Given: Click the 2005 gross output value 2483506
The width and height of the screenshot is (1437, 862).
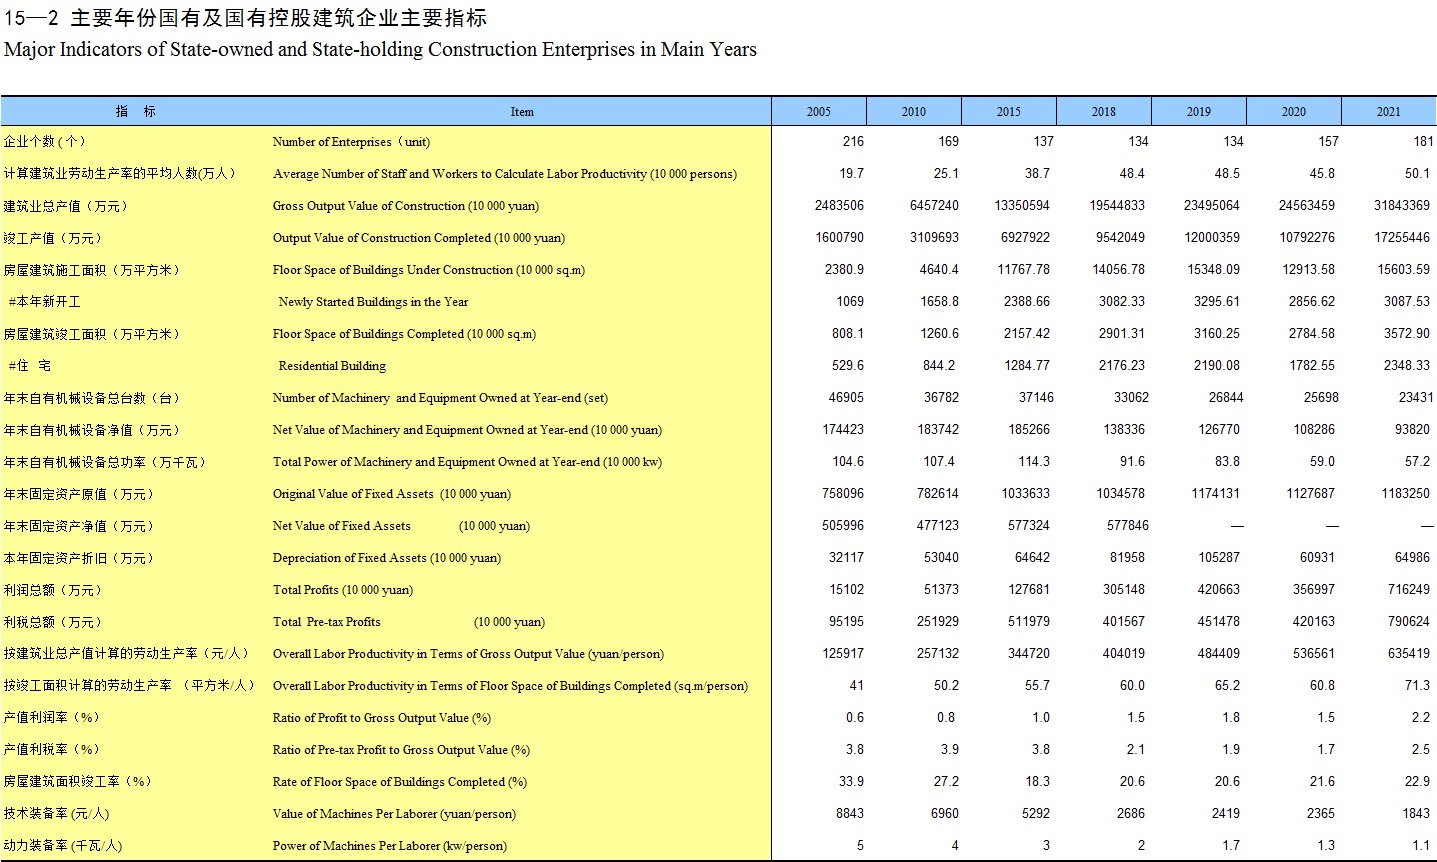Looking at the screenshot, I should 839,206.
